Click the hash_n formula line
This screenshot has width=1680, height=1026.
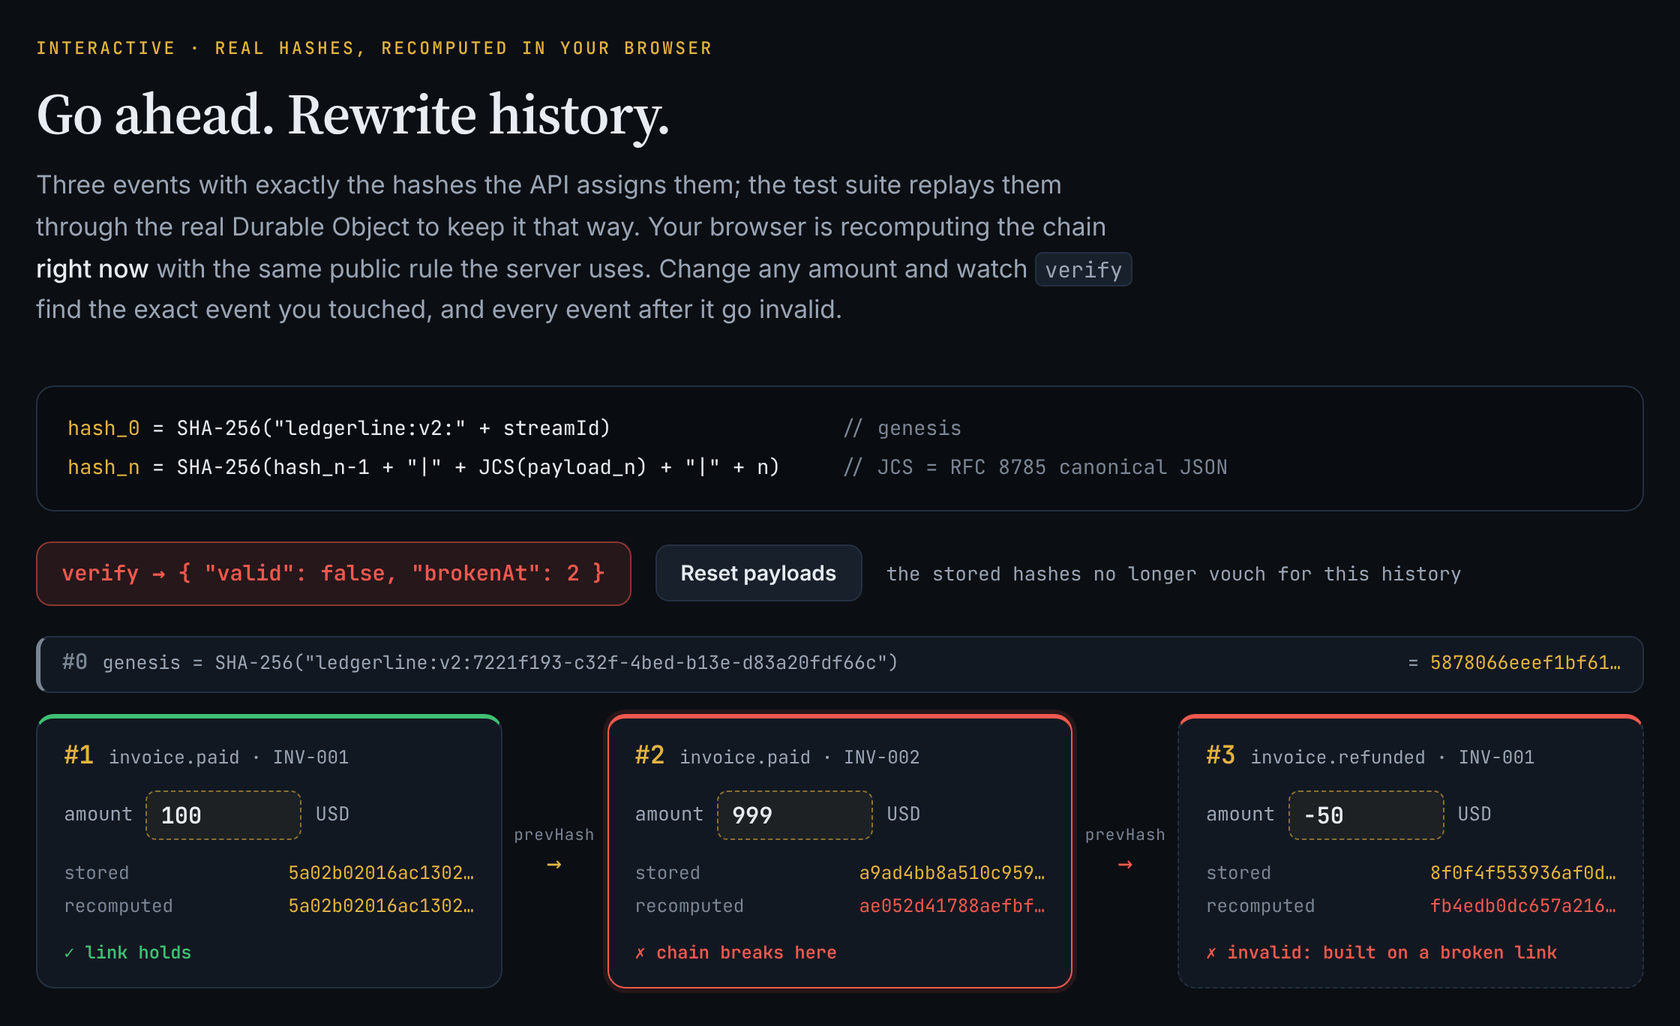click(423, 467)
